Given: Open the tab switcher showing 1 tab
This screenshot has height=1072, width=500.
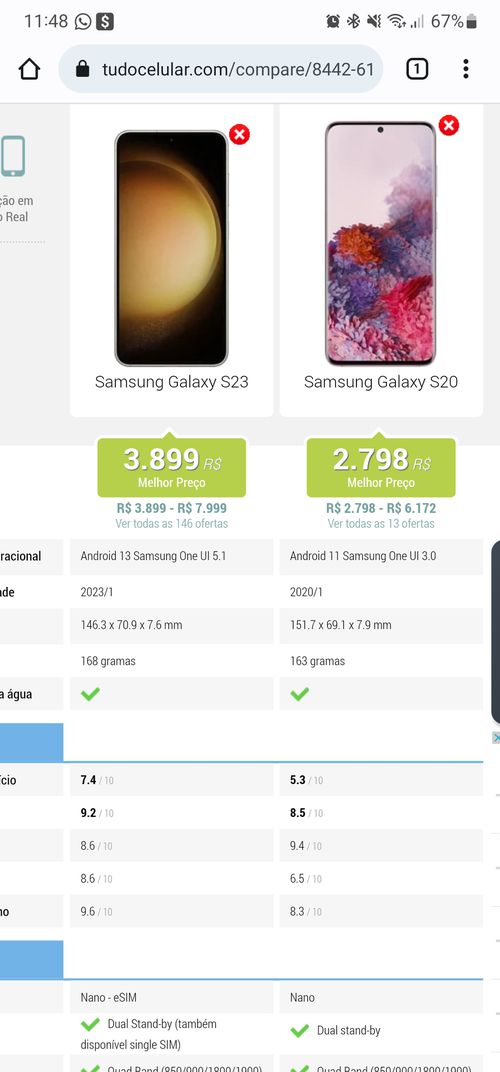Looking at the screenshot, I should tap(417, 69).
